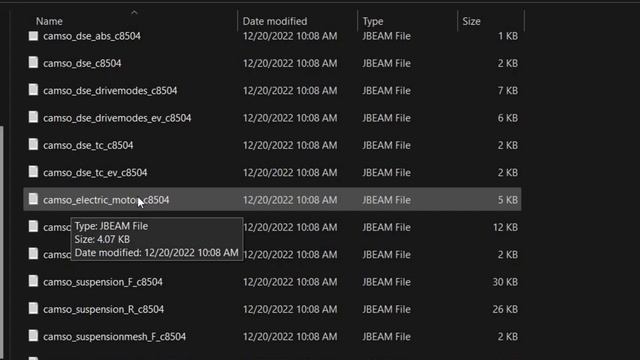Click the 6 KB size cell
Image resolution: width=640 pixels, height=360 pixels.
click(x=507, y=118)
